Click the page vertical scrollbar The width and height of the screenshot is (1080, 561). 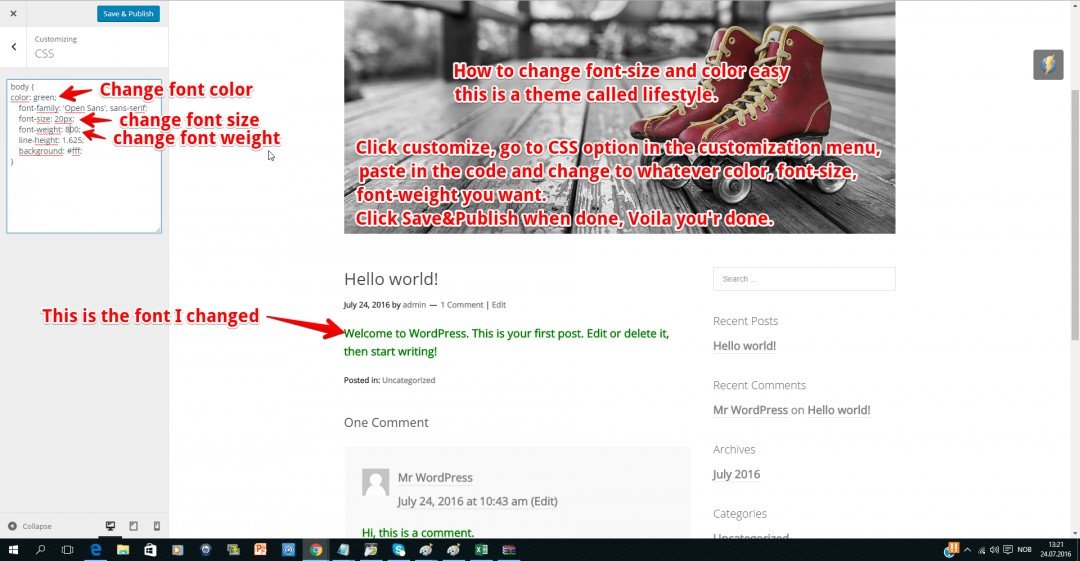(x=1074, y=214)
